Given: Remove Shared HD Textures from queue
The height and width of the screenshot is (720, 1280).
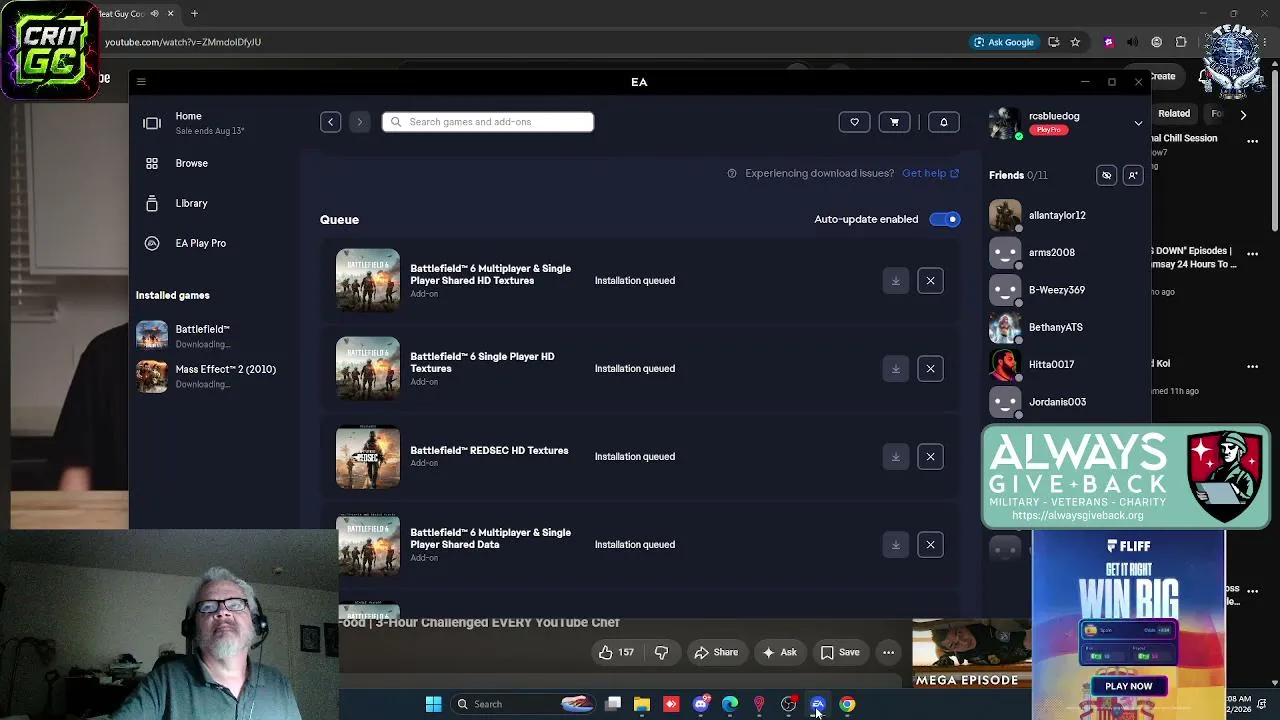Looking at the screenshot, I should point(930,281).
